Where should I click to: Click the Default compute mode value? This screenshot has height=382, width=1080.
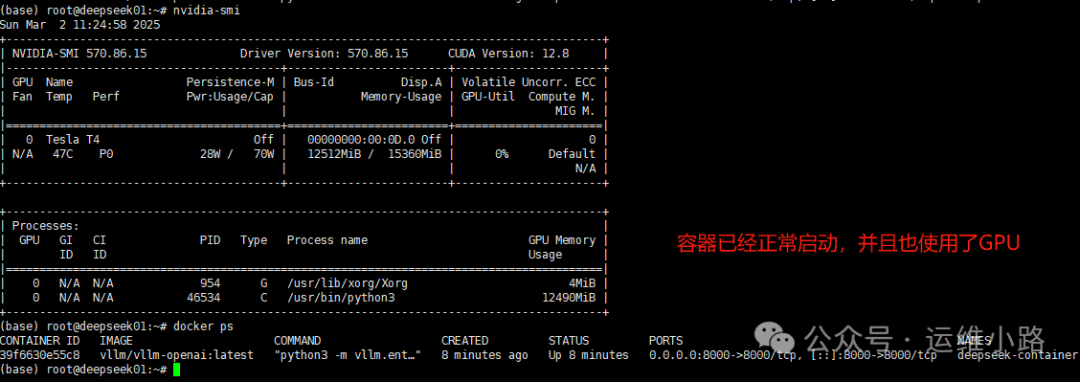coord(572,154)
